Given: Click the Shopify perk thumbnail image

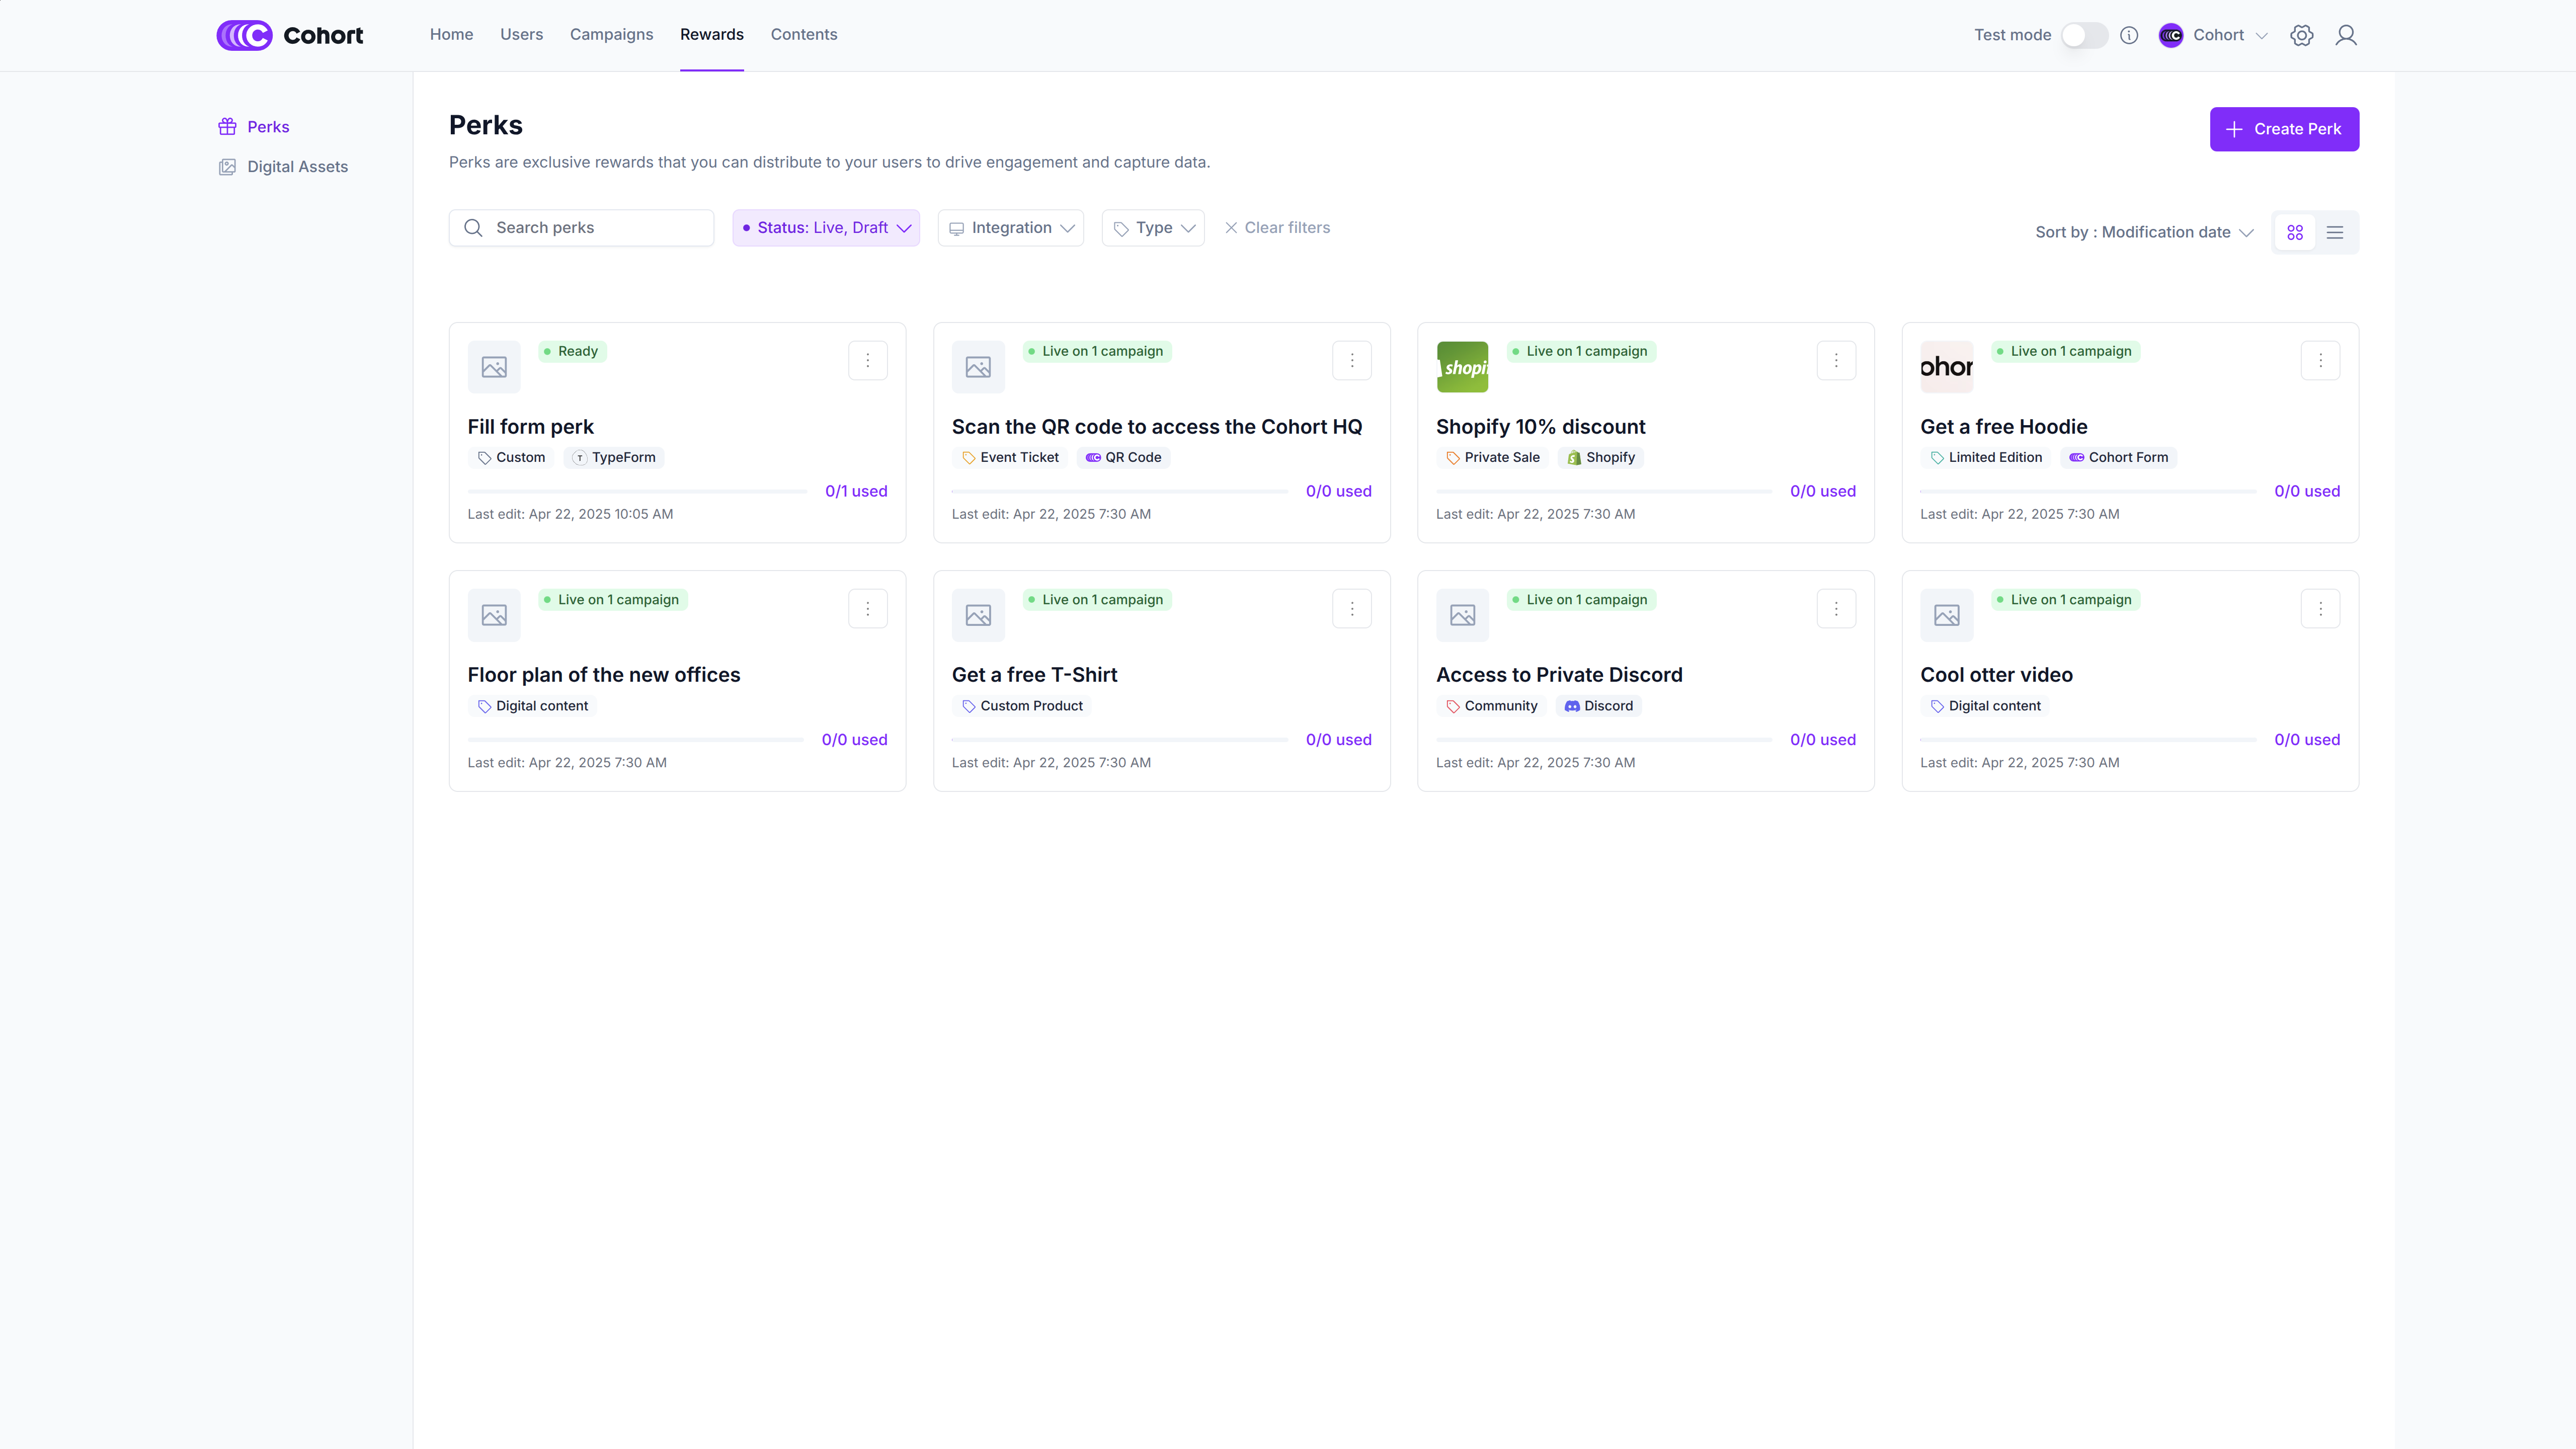Looking at the screenshot, I should 1462,367.
